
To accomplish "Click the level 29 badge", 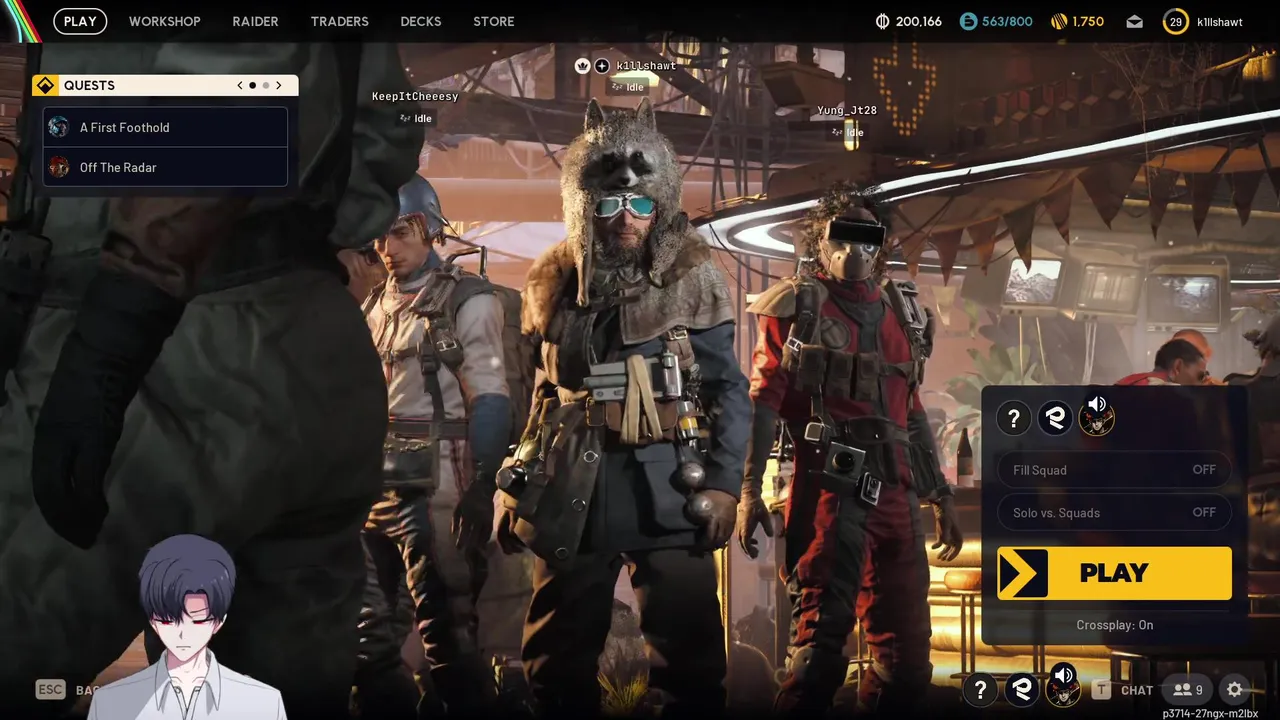I will 1175,21.
